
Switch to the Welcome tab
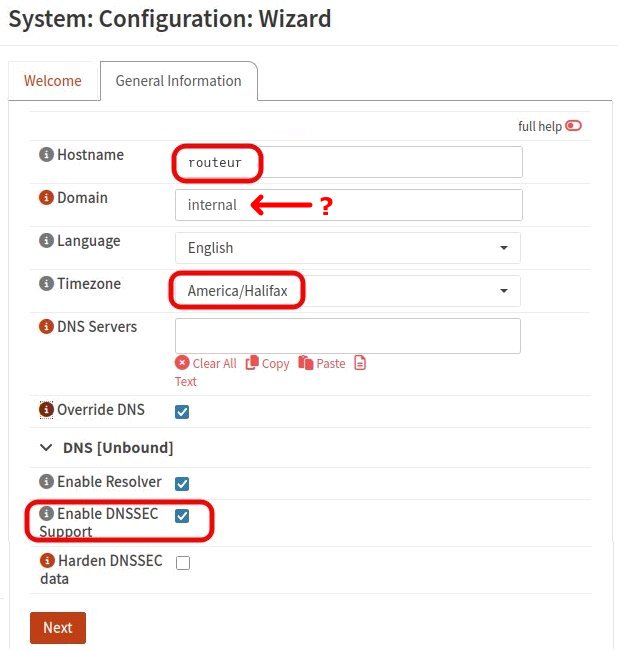click(53, 81)
